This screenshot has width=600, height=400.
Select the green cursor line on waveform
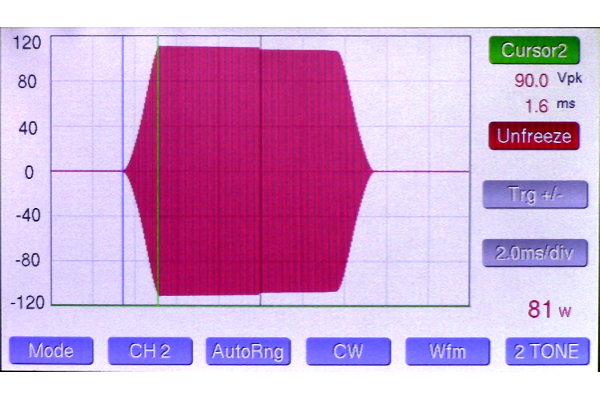click(158, 170)
